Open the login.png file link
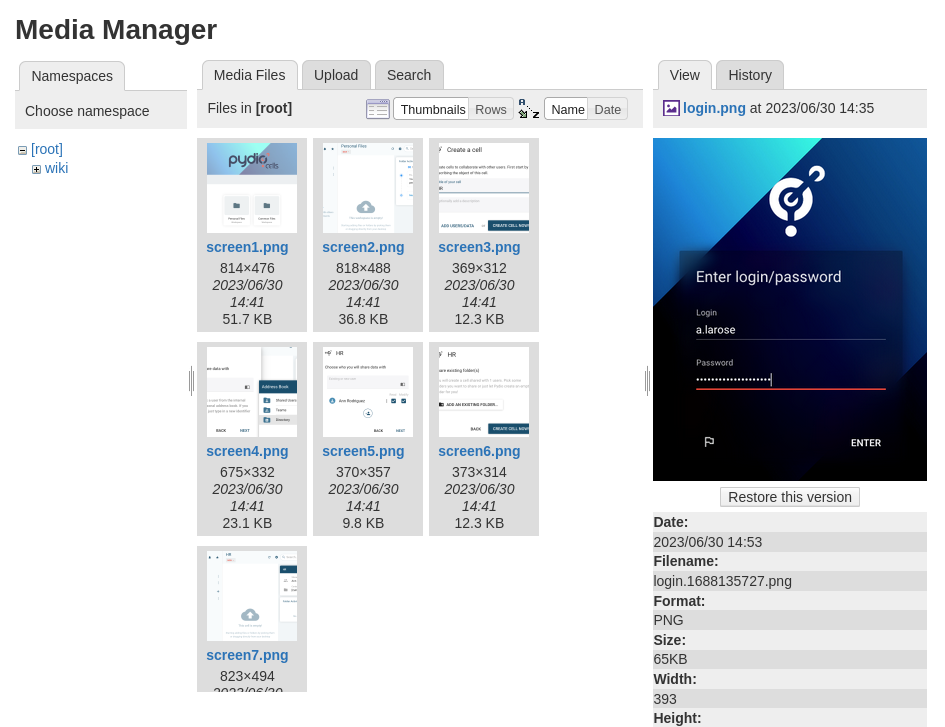 point(714,108)
